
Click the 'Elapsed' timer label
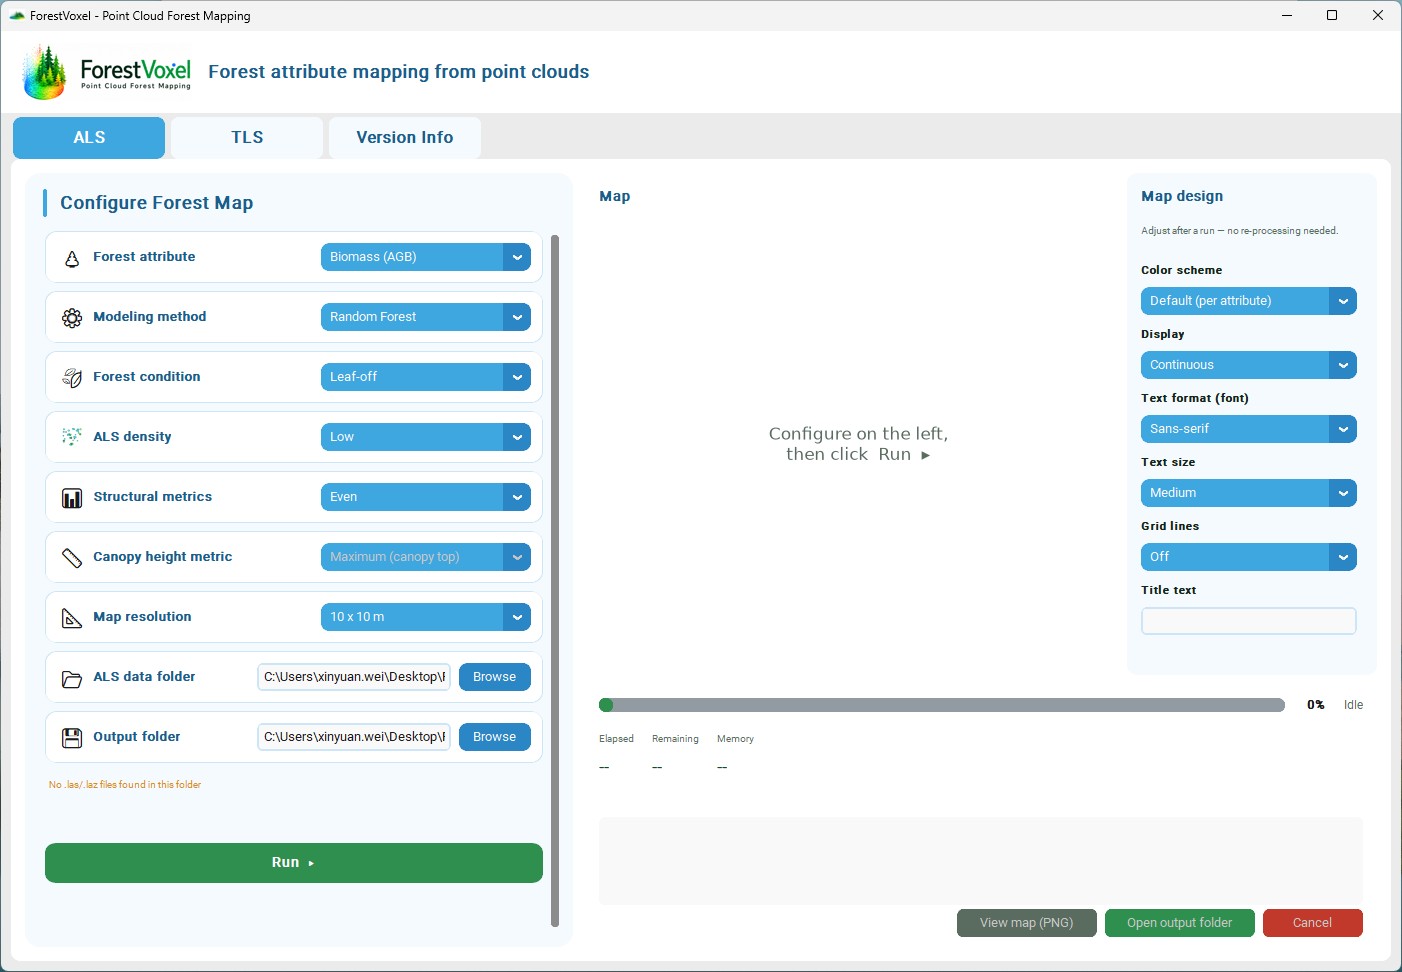click(616, 739)
